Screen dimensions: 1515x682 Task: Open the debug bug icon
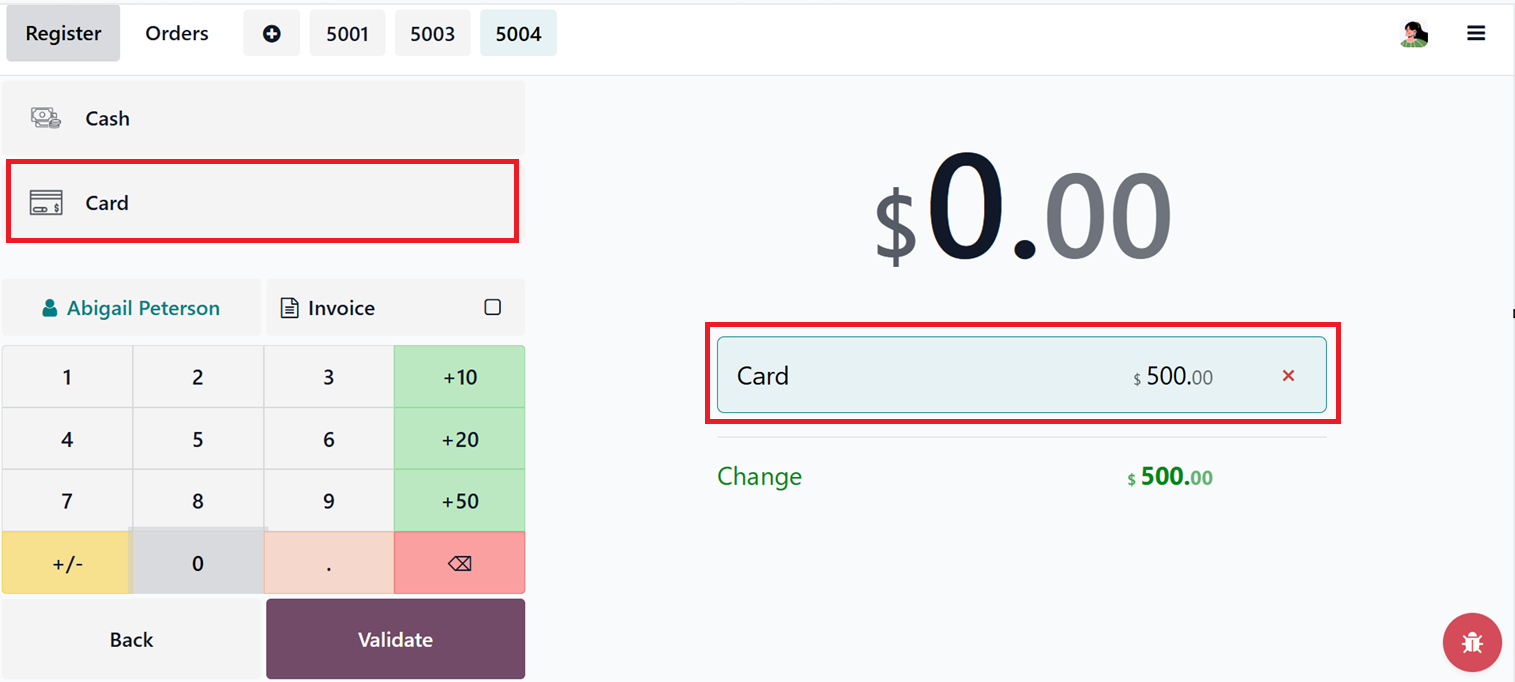coord(1472,642)
